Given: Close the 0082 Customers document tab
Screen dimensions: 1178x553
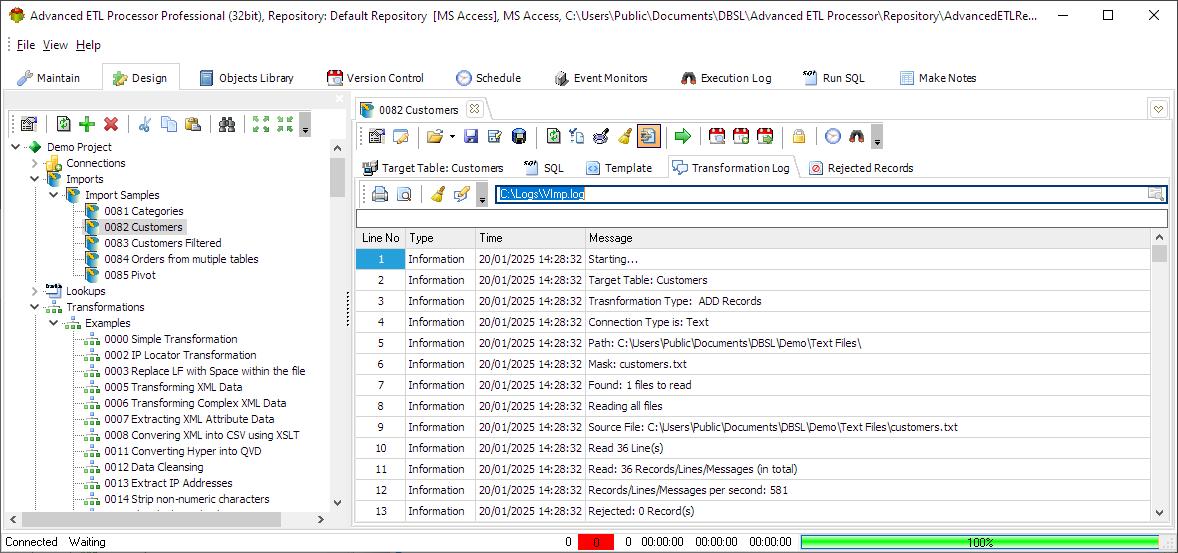Looking at the screenshot, I should 474,109.
